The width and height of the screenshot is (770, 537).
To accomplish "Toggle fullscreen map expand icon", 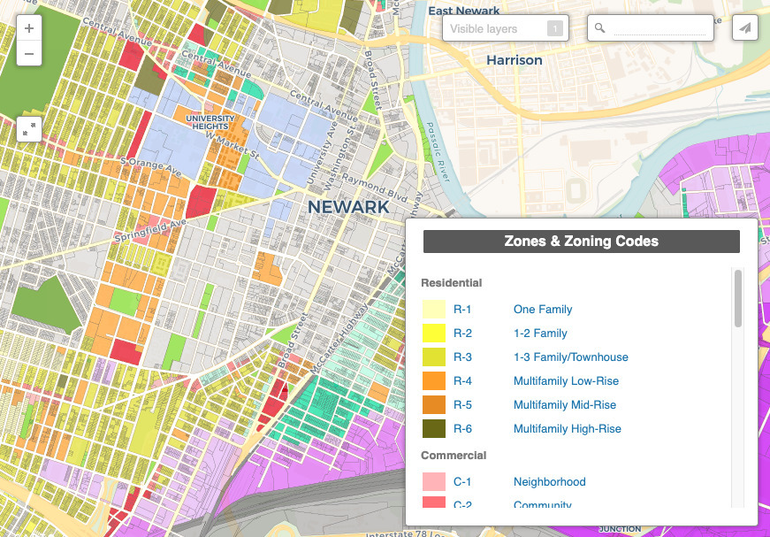I will tap(29, 128).
